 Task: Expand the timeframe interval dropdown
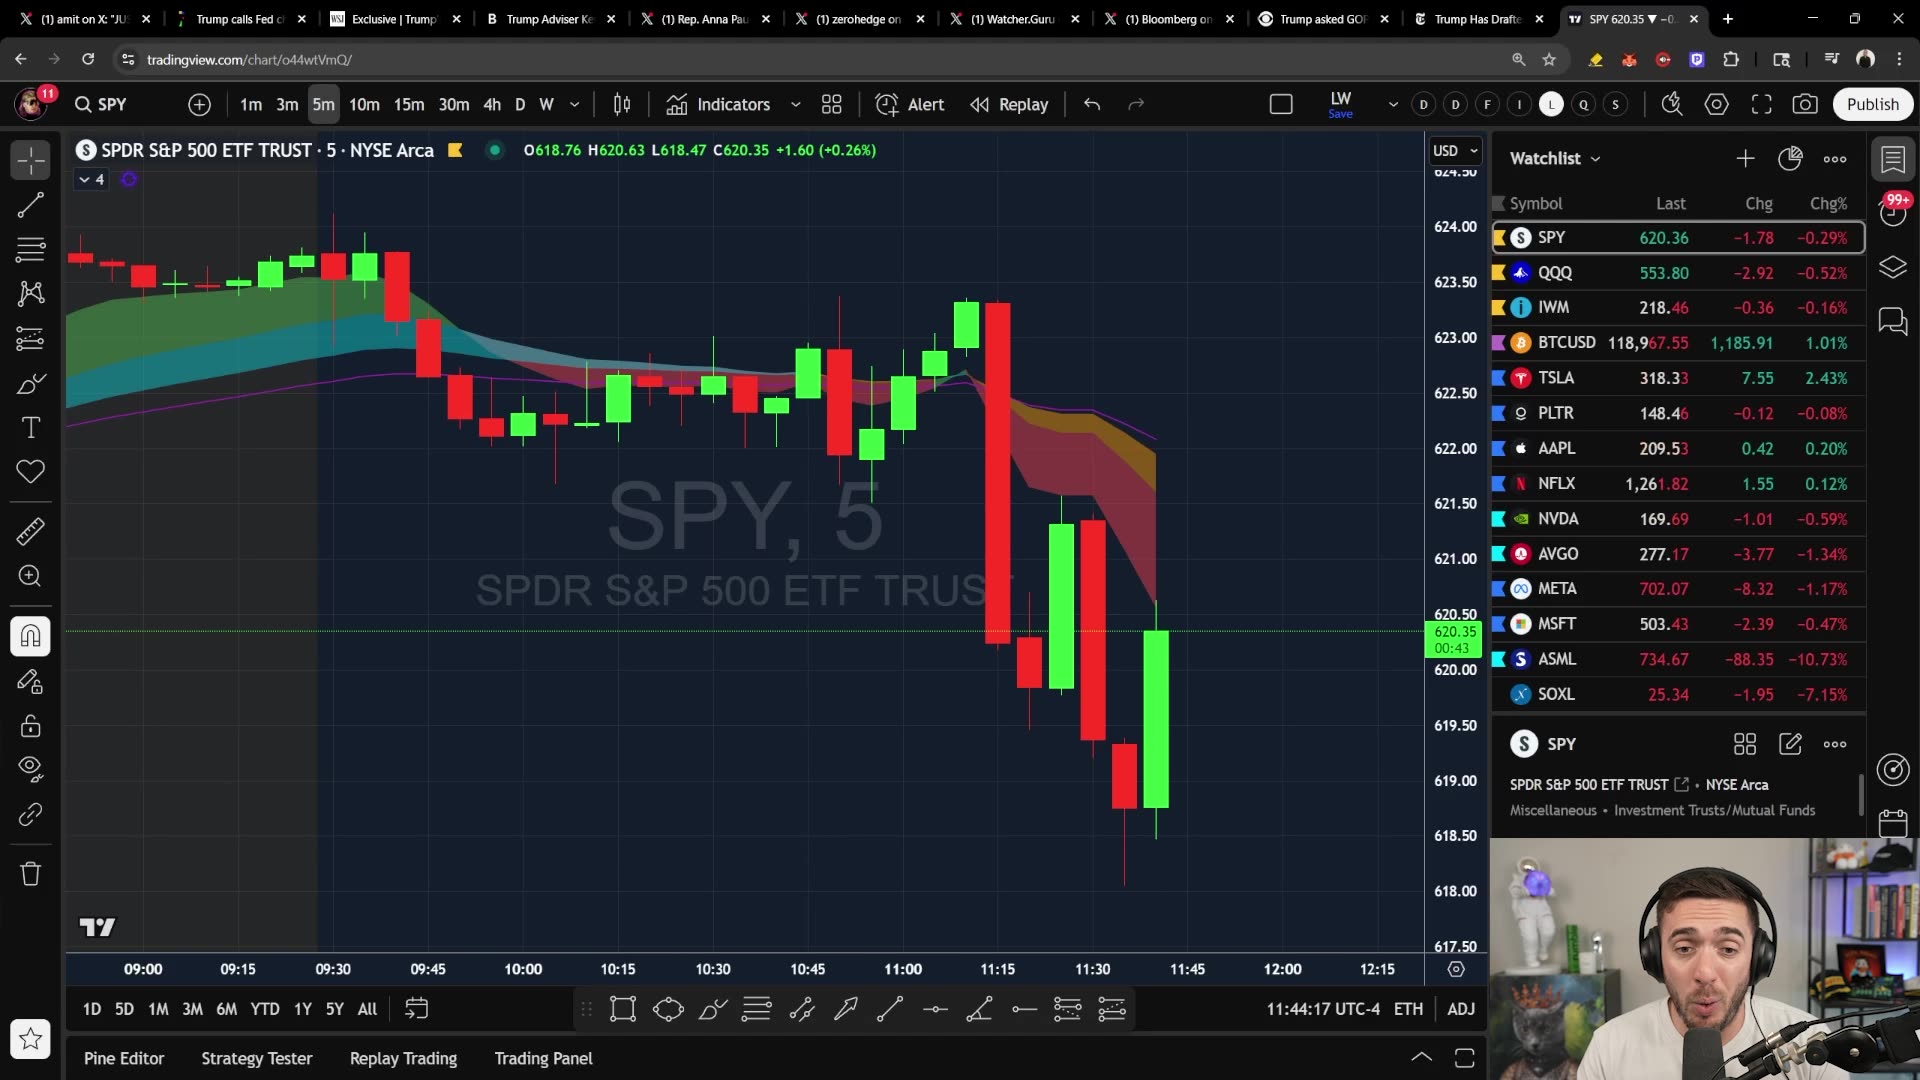point(574,104)
